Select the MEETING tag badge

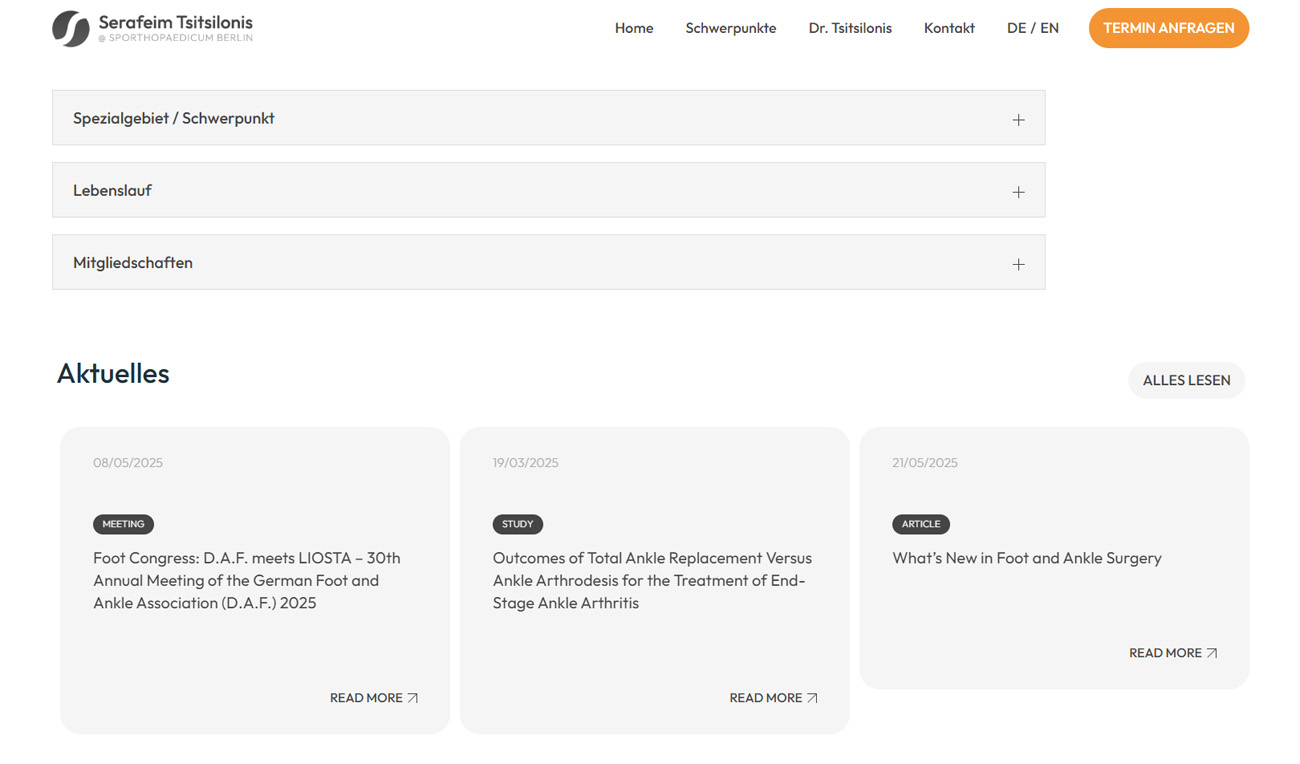pos(123,524)
